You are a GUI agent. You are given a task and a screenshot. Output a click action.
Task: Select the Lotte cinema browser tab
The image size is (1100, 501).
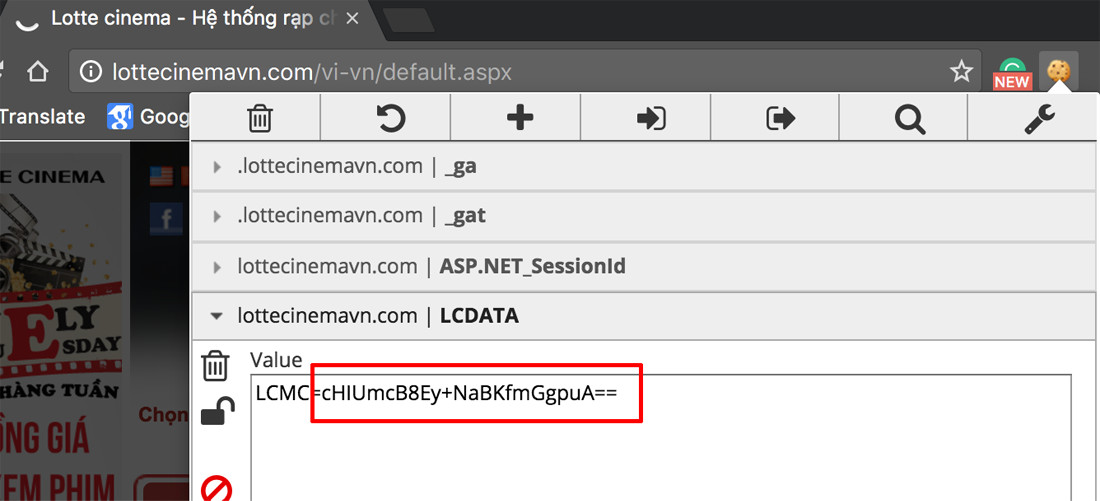[190, 18]
